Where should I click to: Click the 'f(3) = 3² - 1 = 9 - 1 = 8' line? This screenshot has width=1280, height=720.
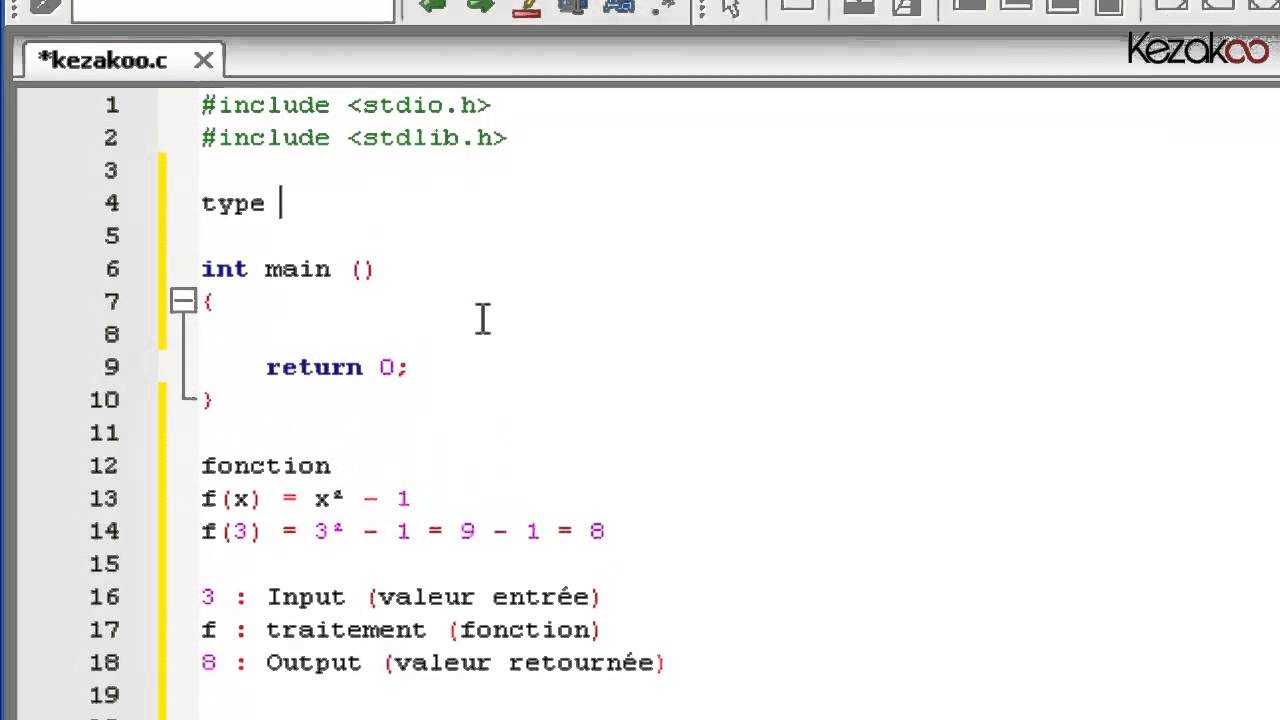tap(403, 531)
